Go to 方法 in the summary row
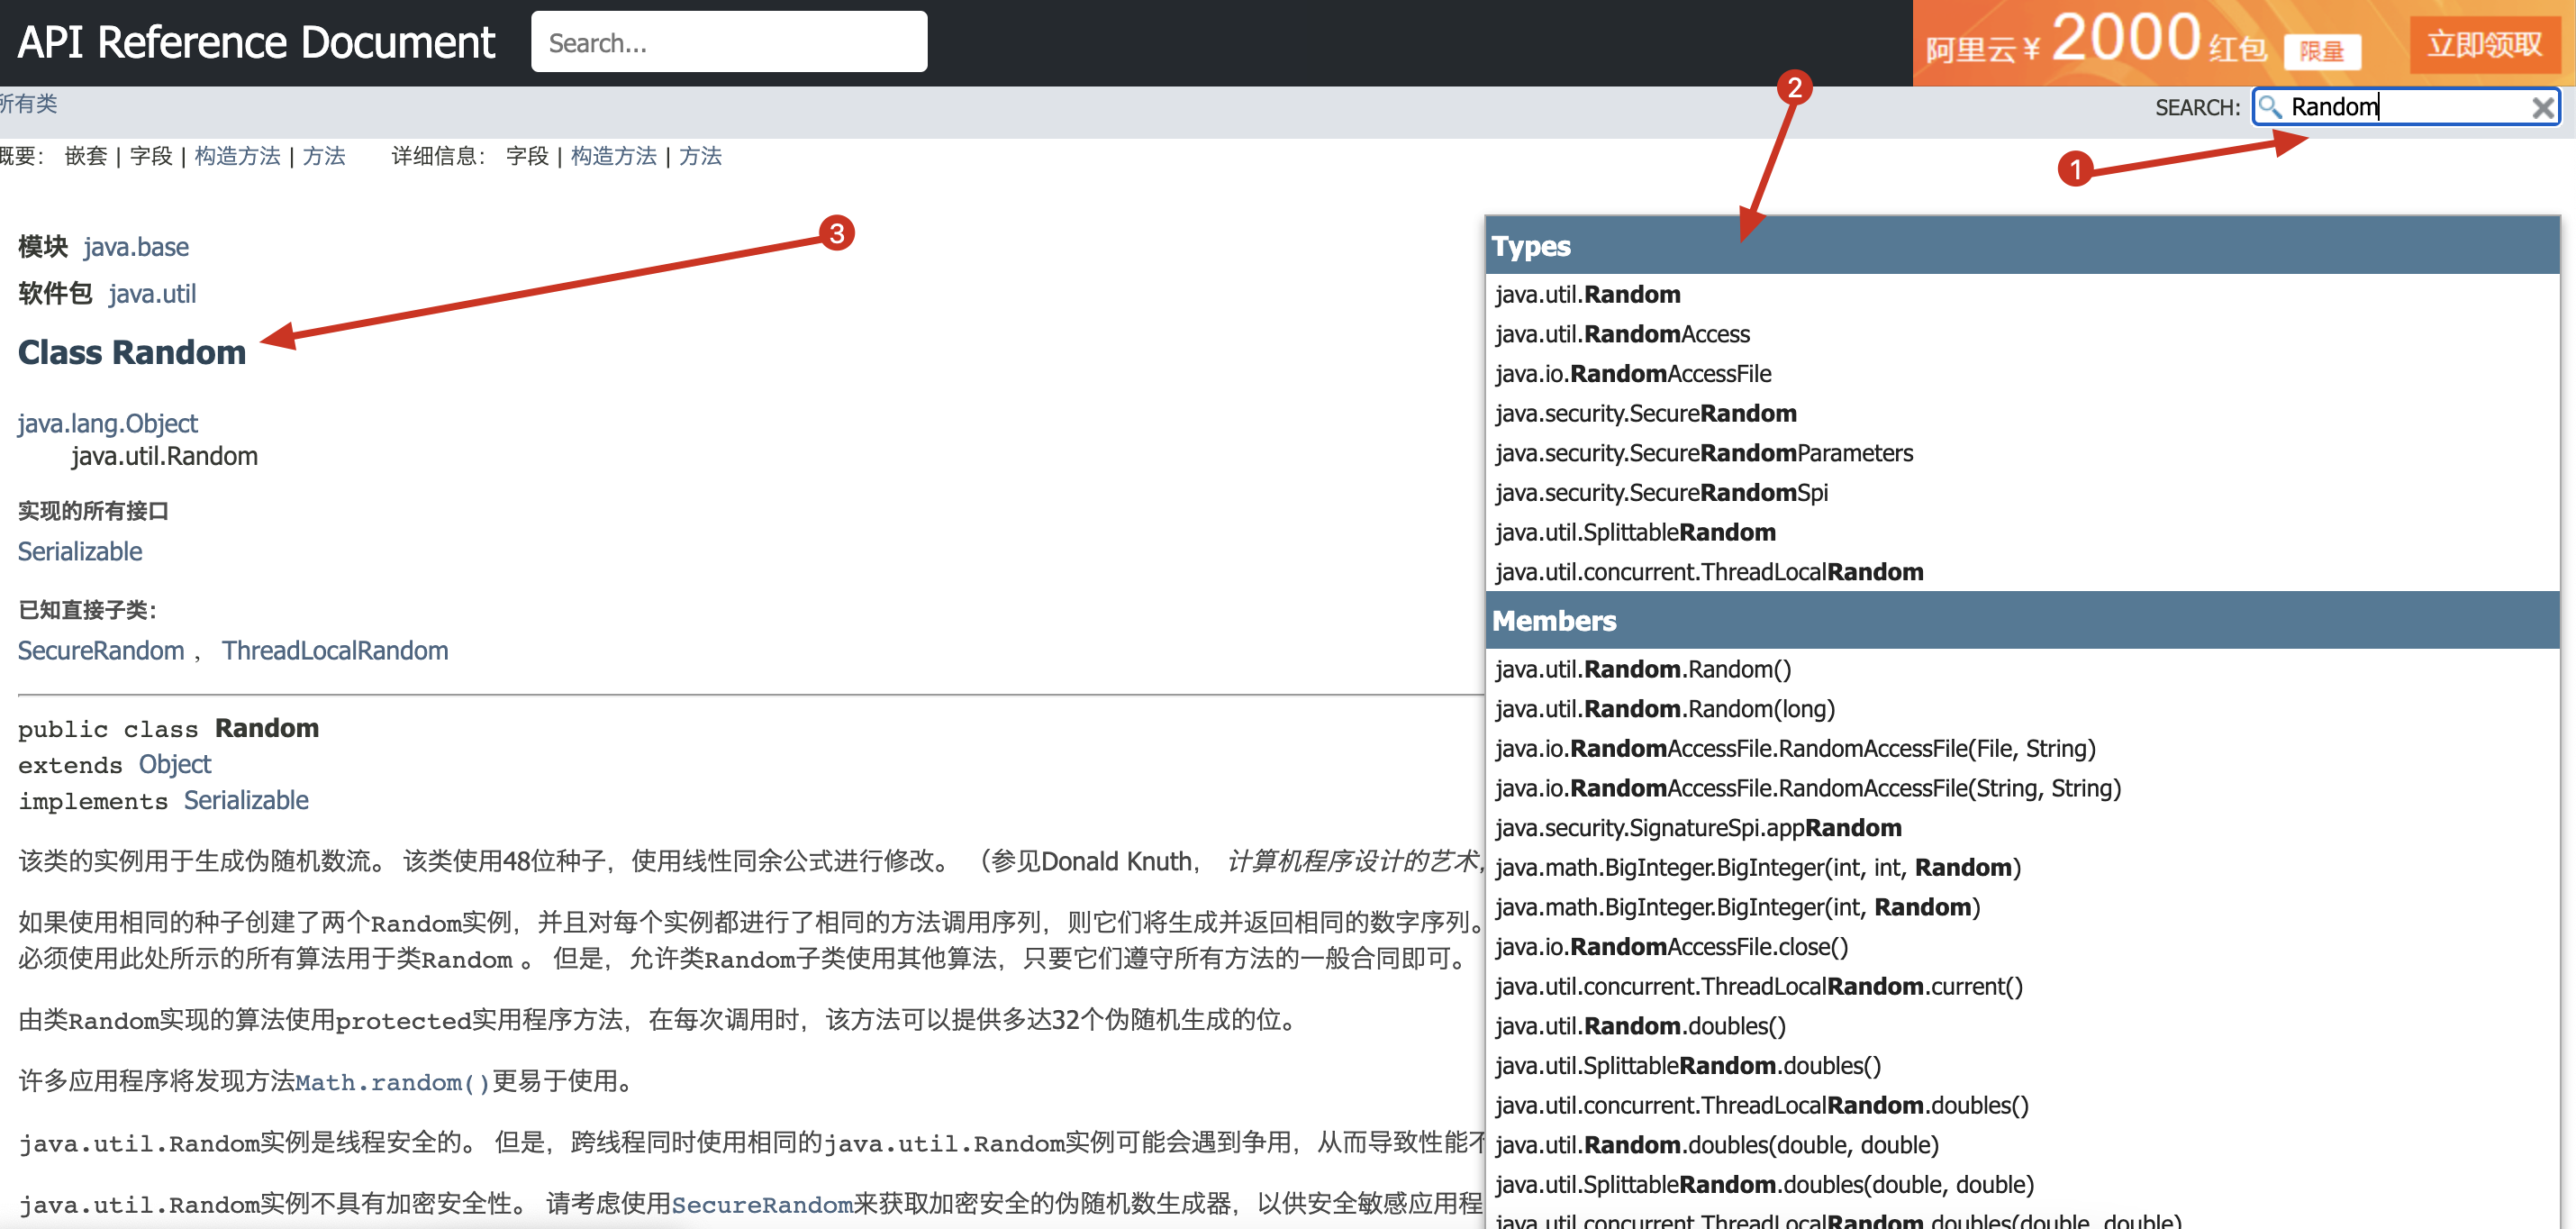The image size is (2576, 1229). [x=324, y=156]
